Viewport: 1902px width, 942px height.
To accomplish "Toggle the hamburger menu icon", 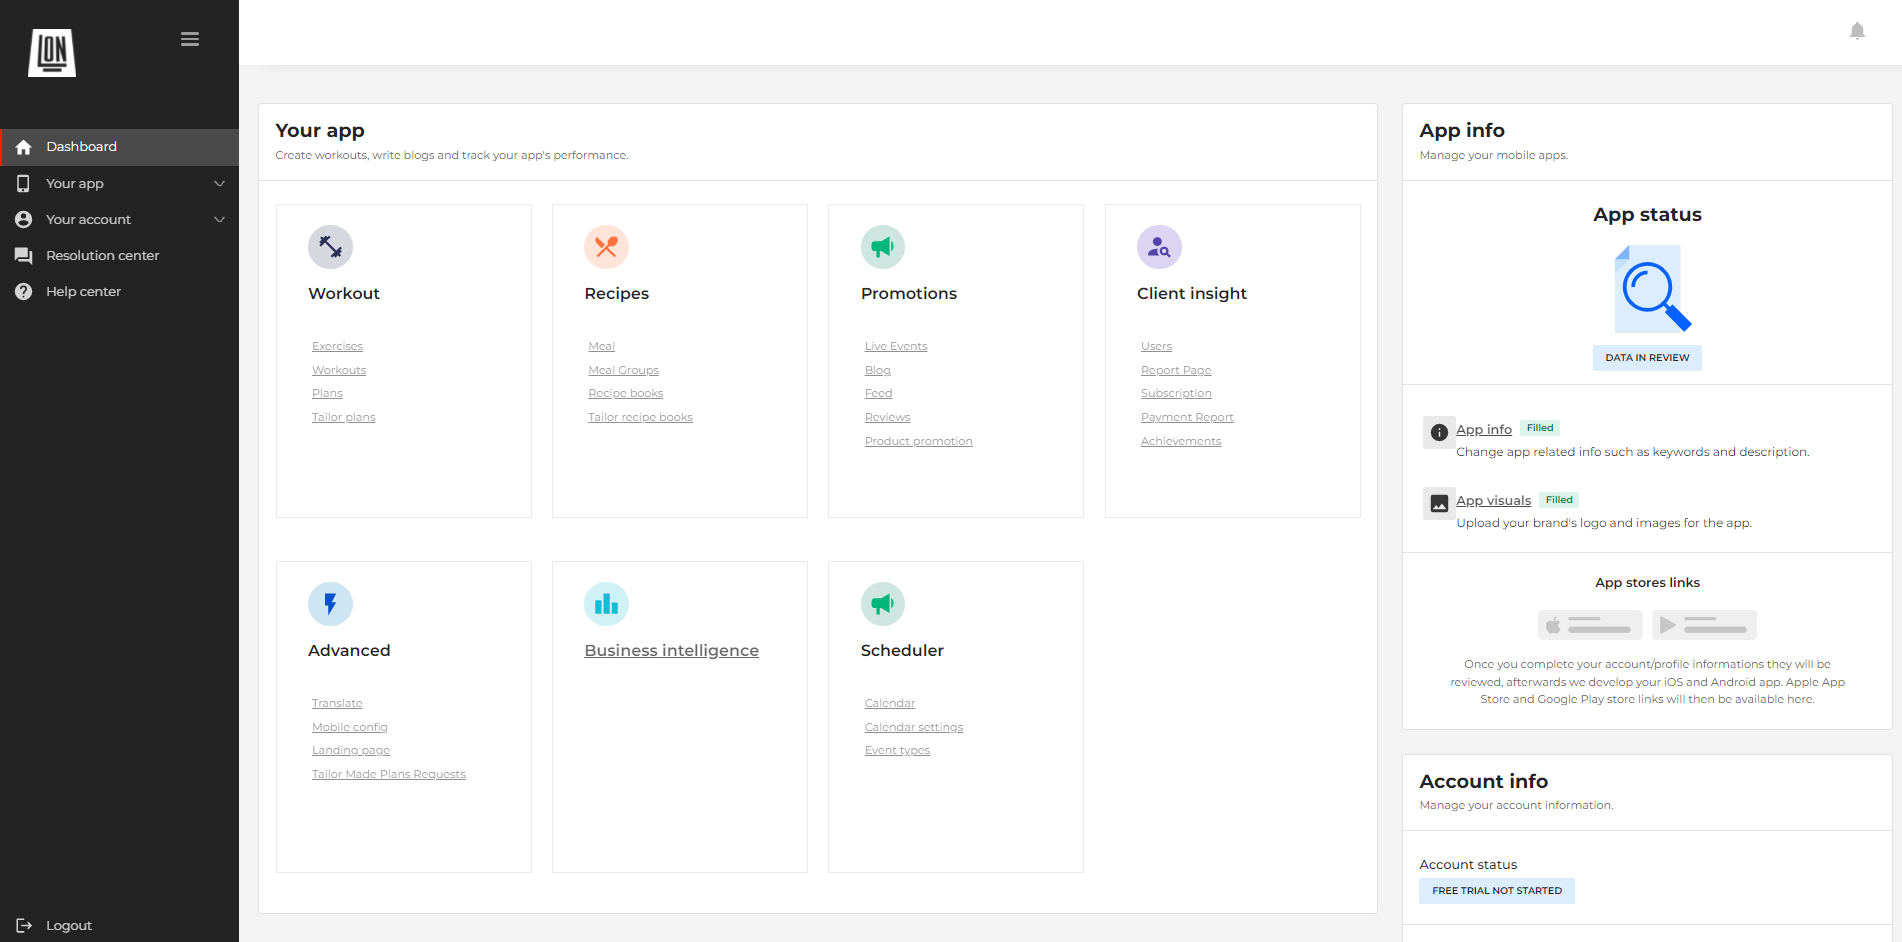I will click(190, 39).
